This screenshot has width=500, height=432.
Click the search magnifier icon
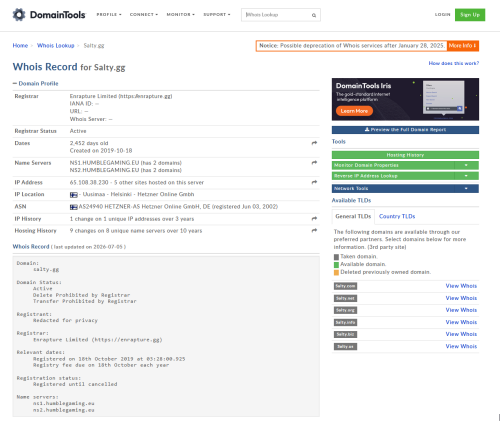click(x=314, y=15)
